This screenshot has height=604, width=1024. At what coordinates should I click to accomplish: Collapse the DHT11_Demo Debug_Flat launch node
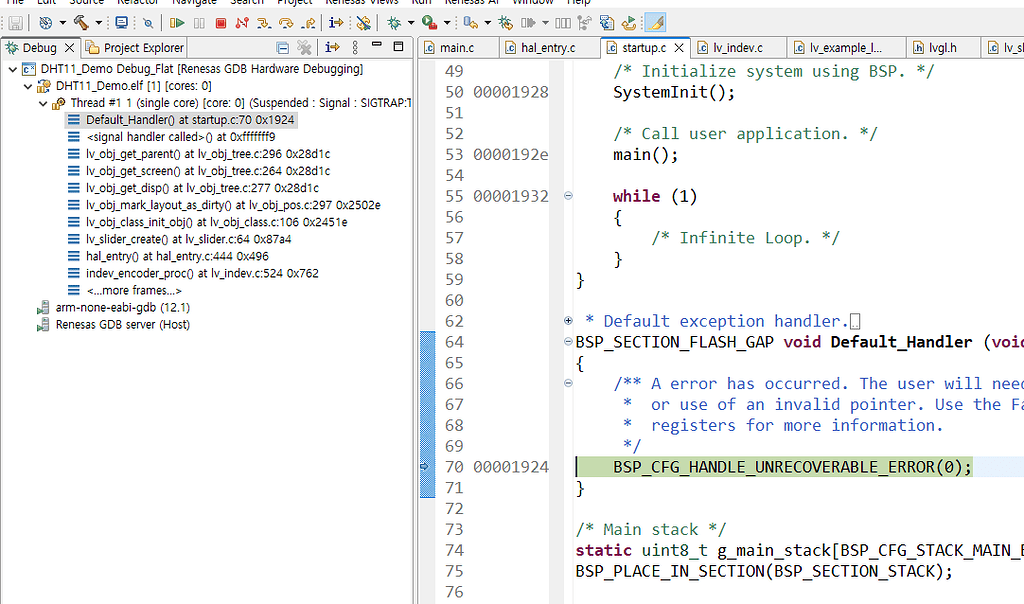[12, 69]
